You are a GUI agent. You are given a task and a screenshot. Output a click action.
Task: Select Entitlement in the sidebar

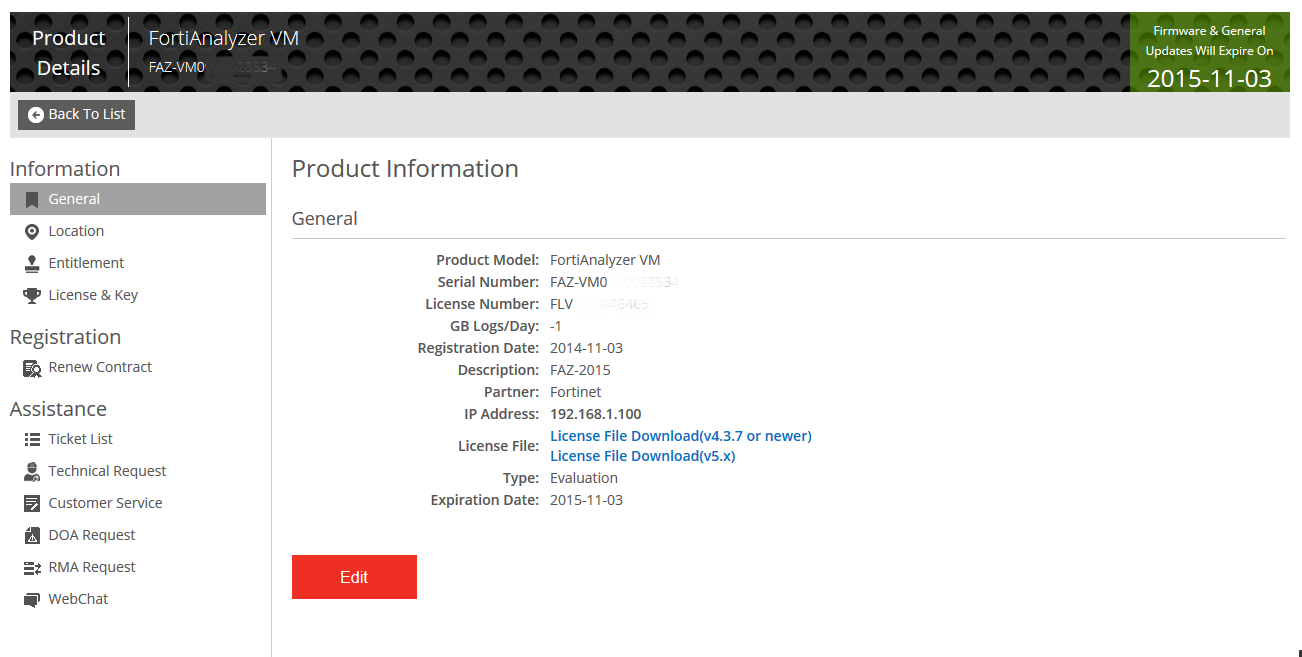point(86,263)
